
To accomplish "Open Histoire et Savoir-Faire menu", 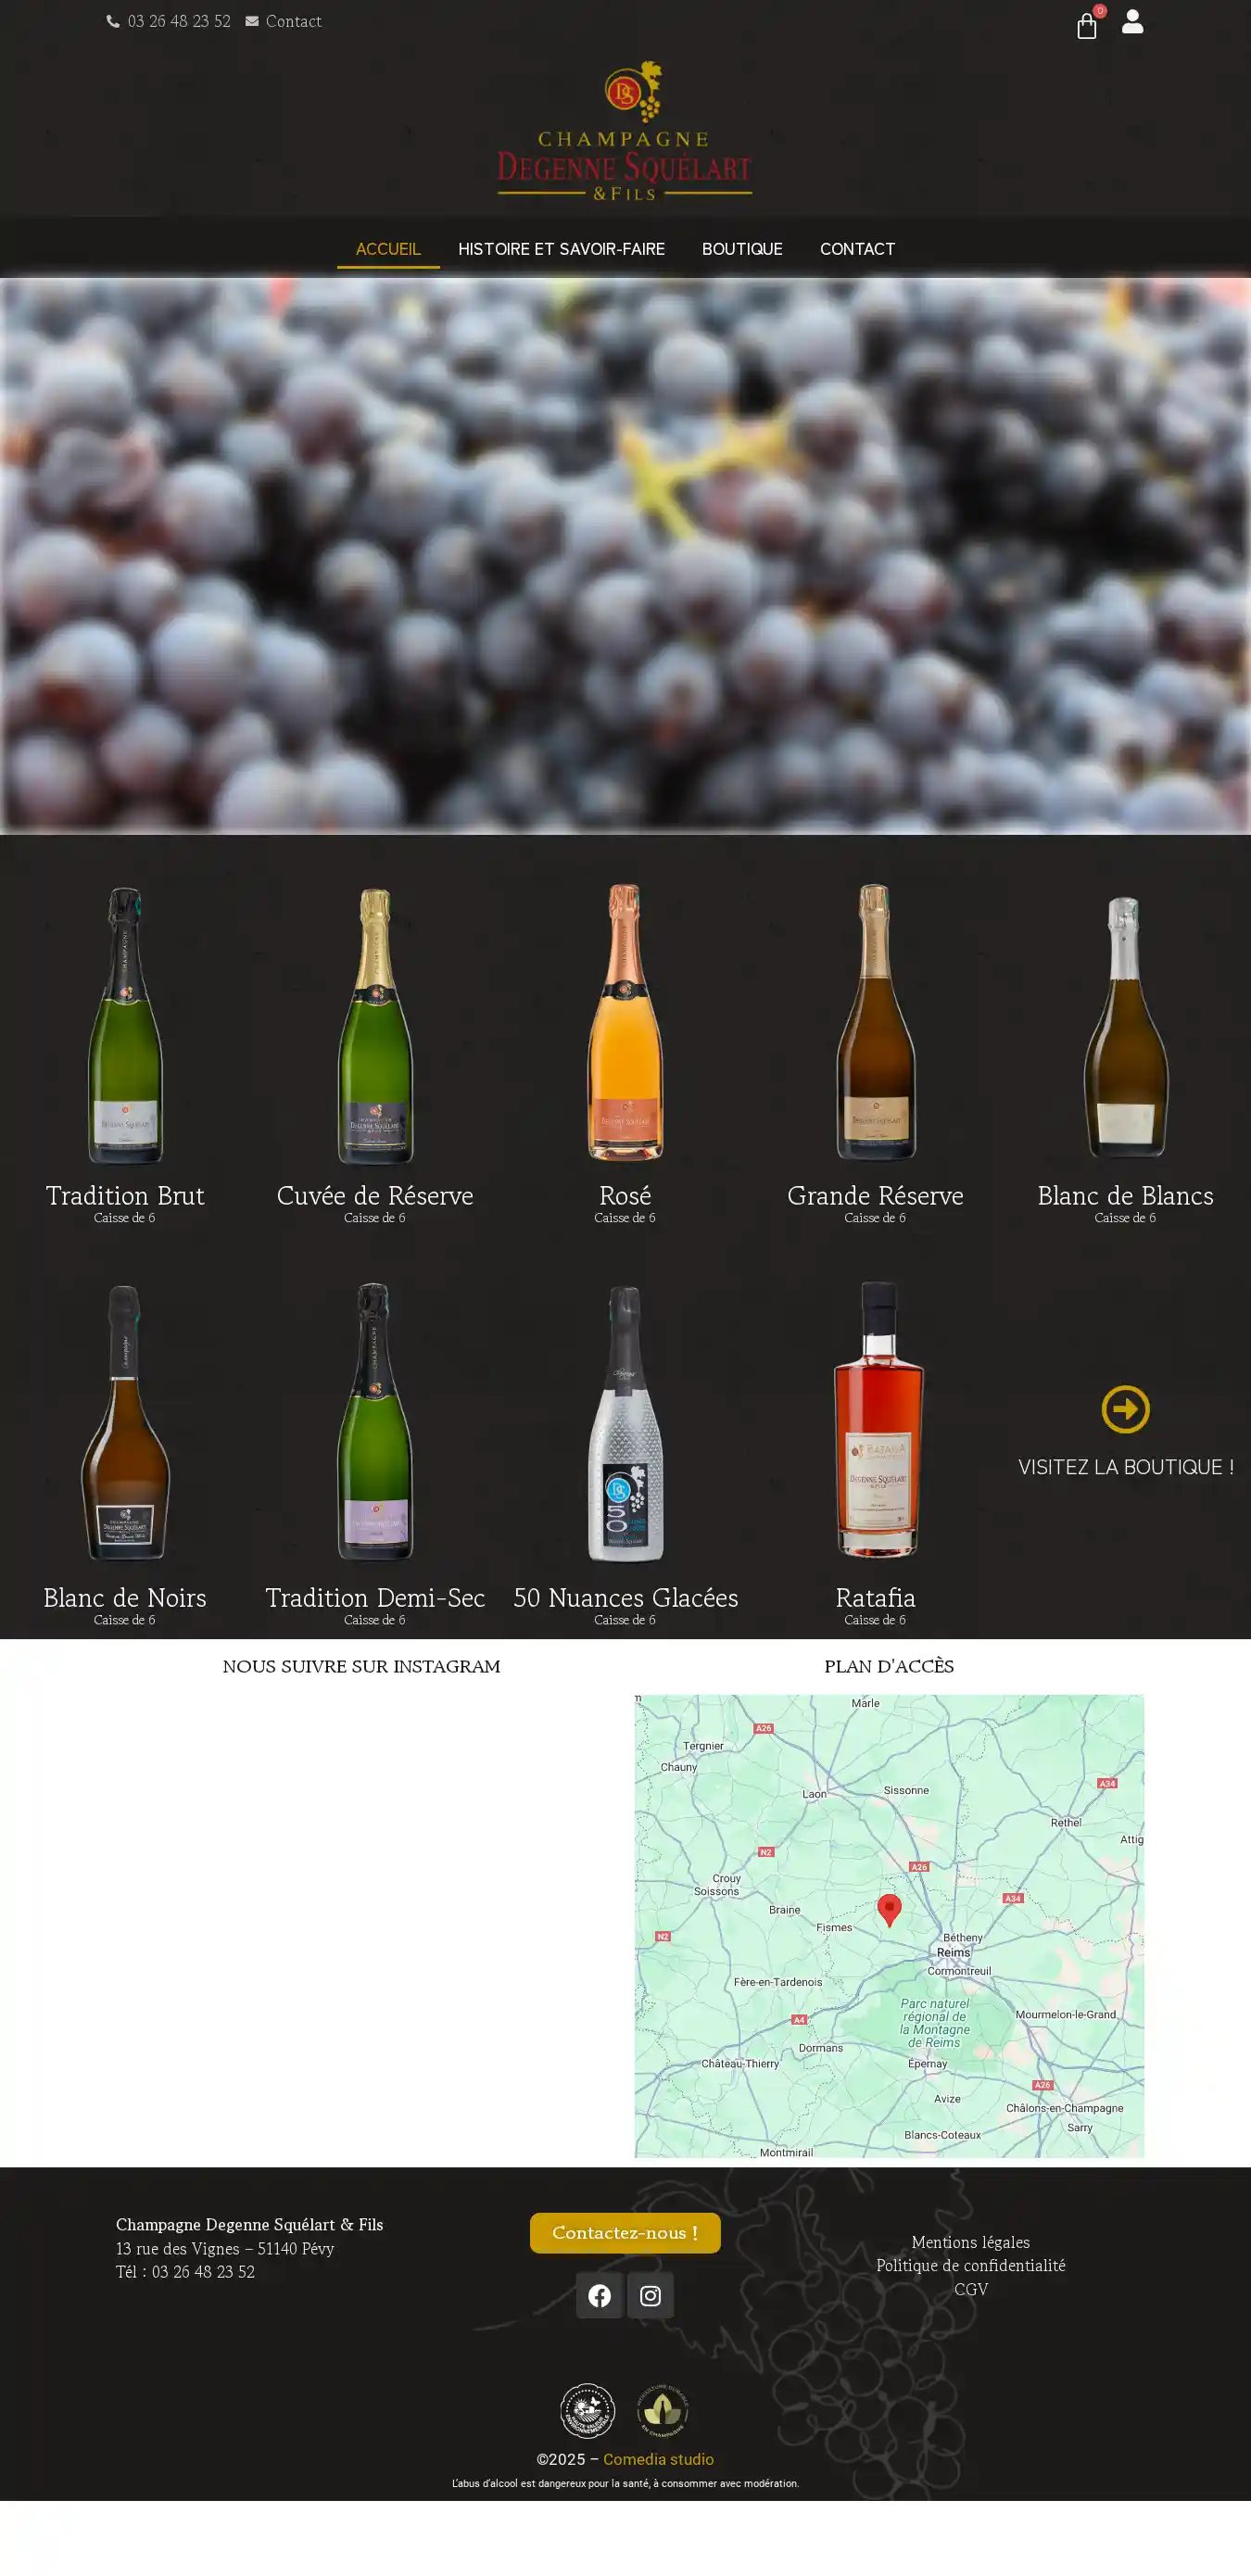I will point(561,249).
